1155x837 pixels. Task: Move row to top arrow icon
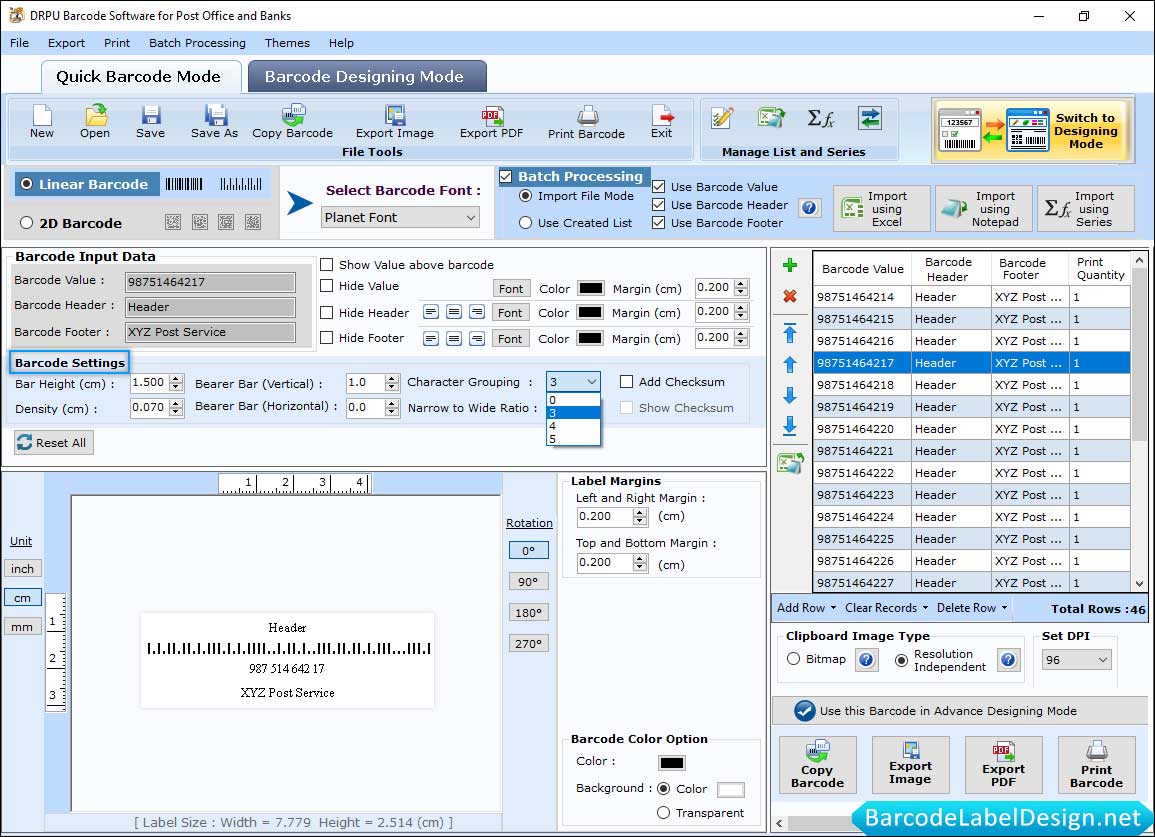click(790, 333)
